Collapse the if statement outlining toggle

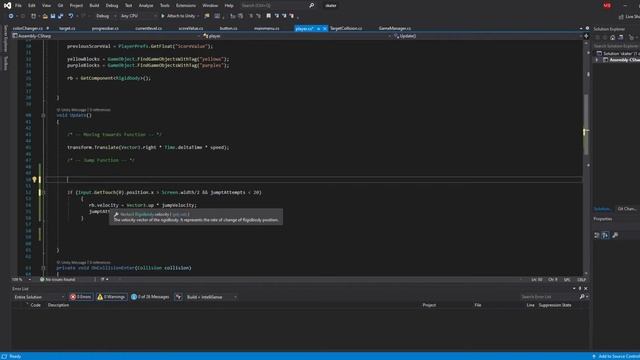click(x=43, y=192)
